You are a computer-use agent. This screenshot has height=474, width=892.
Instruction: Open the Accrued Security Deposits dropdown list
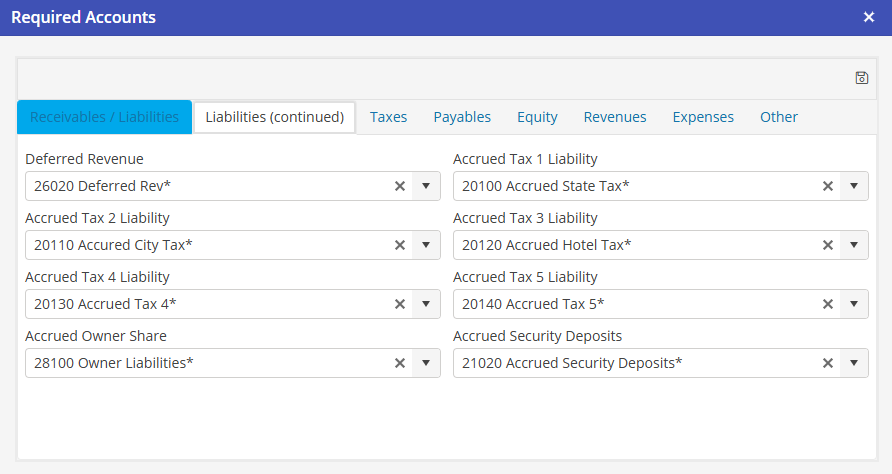853,363
